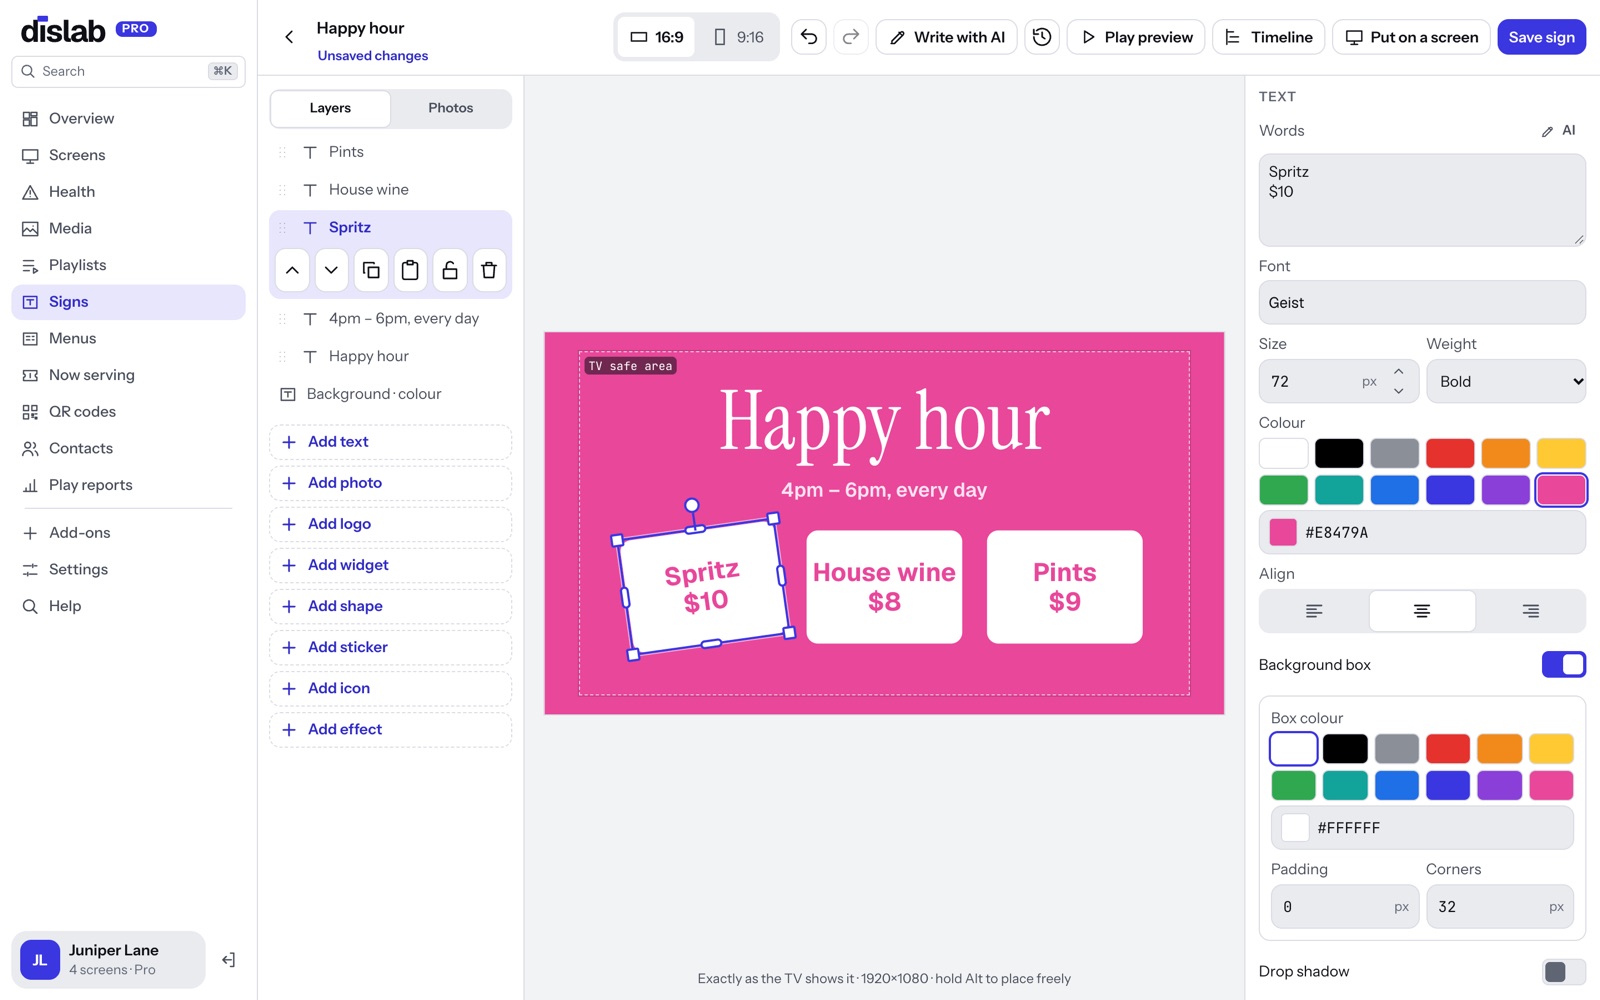The width and height of the screenshot is (1600, 1000).
Task: Pick the black Box colour swatch
Action: (x=1345, y=748)
